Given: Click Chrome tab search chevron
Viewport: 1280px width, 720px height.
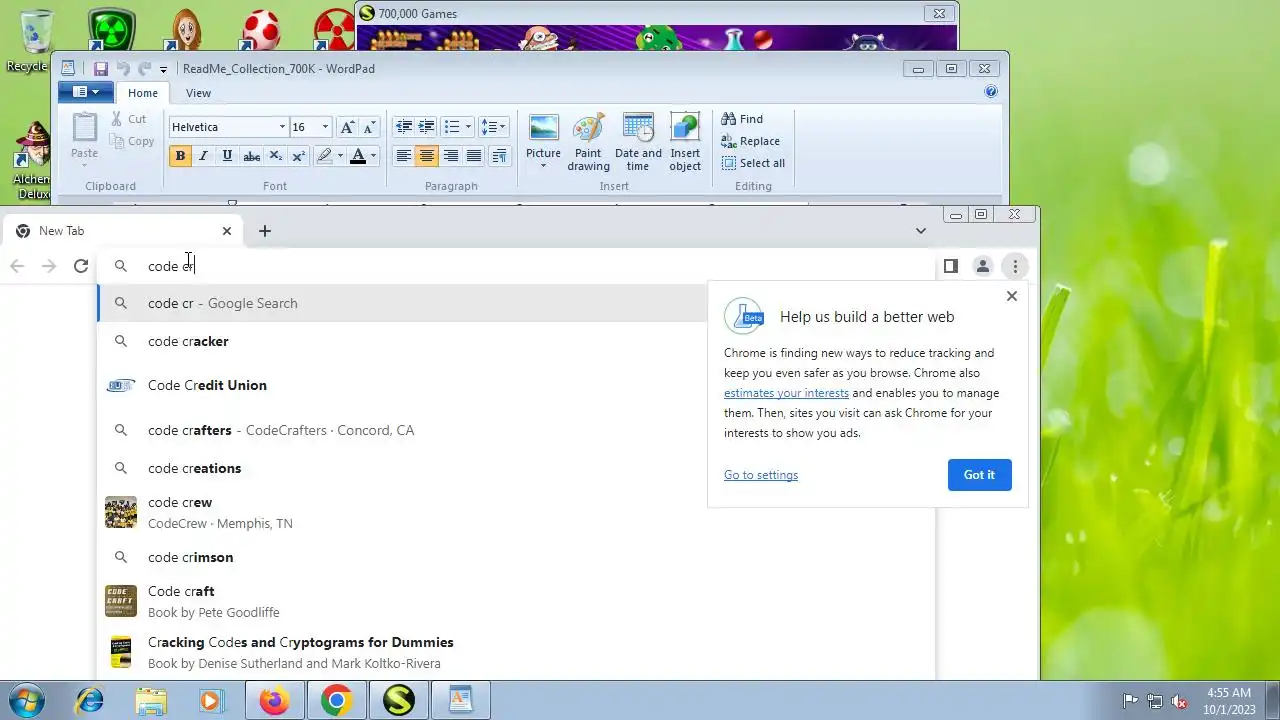Looking at the screenshot, I should click(921, 231).
